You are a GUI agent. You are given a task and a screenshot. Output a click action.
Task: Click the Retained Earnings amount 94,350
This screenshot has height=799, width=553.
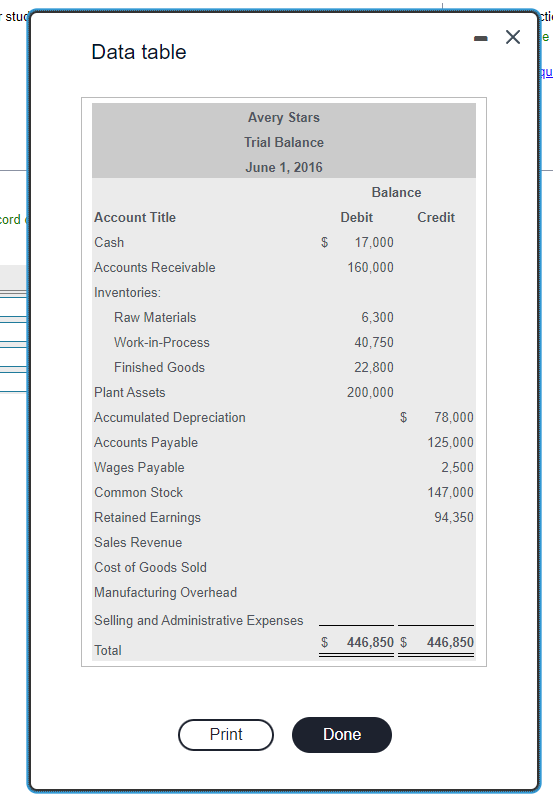[454, 517]
